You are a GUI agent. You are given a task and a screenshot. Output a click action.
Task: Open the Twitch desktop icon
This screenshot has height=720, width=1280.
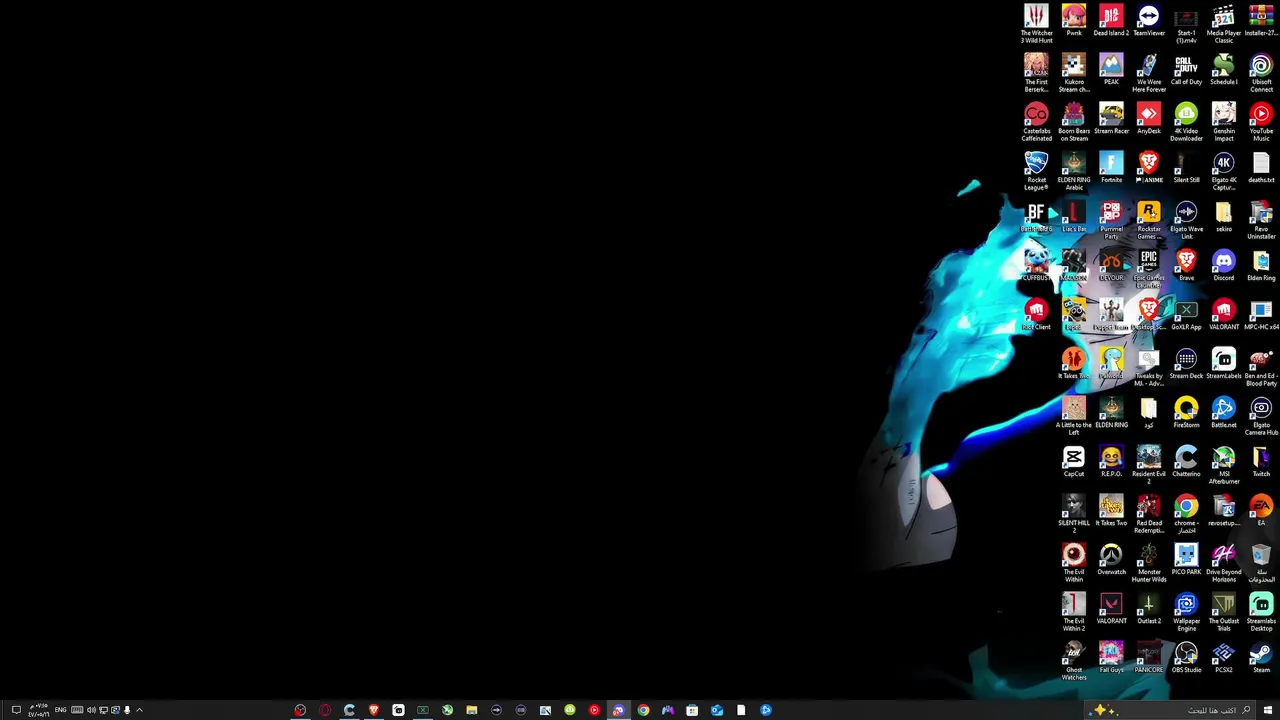(1261, 462)
